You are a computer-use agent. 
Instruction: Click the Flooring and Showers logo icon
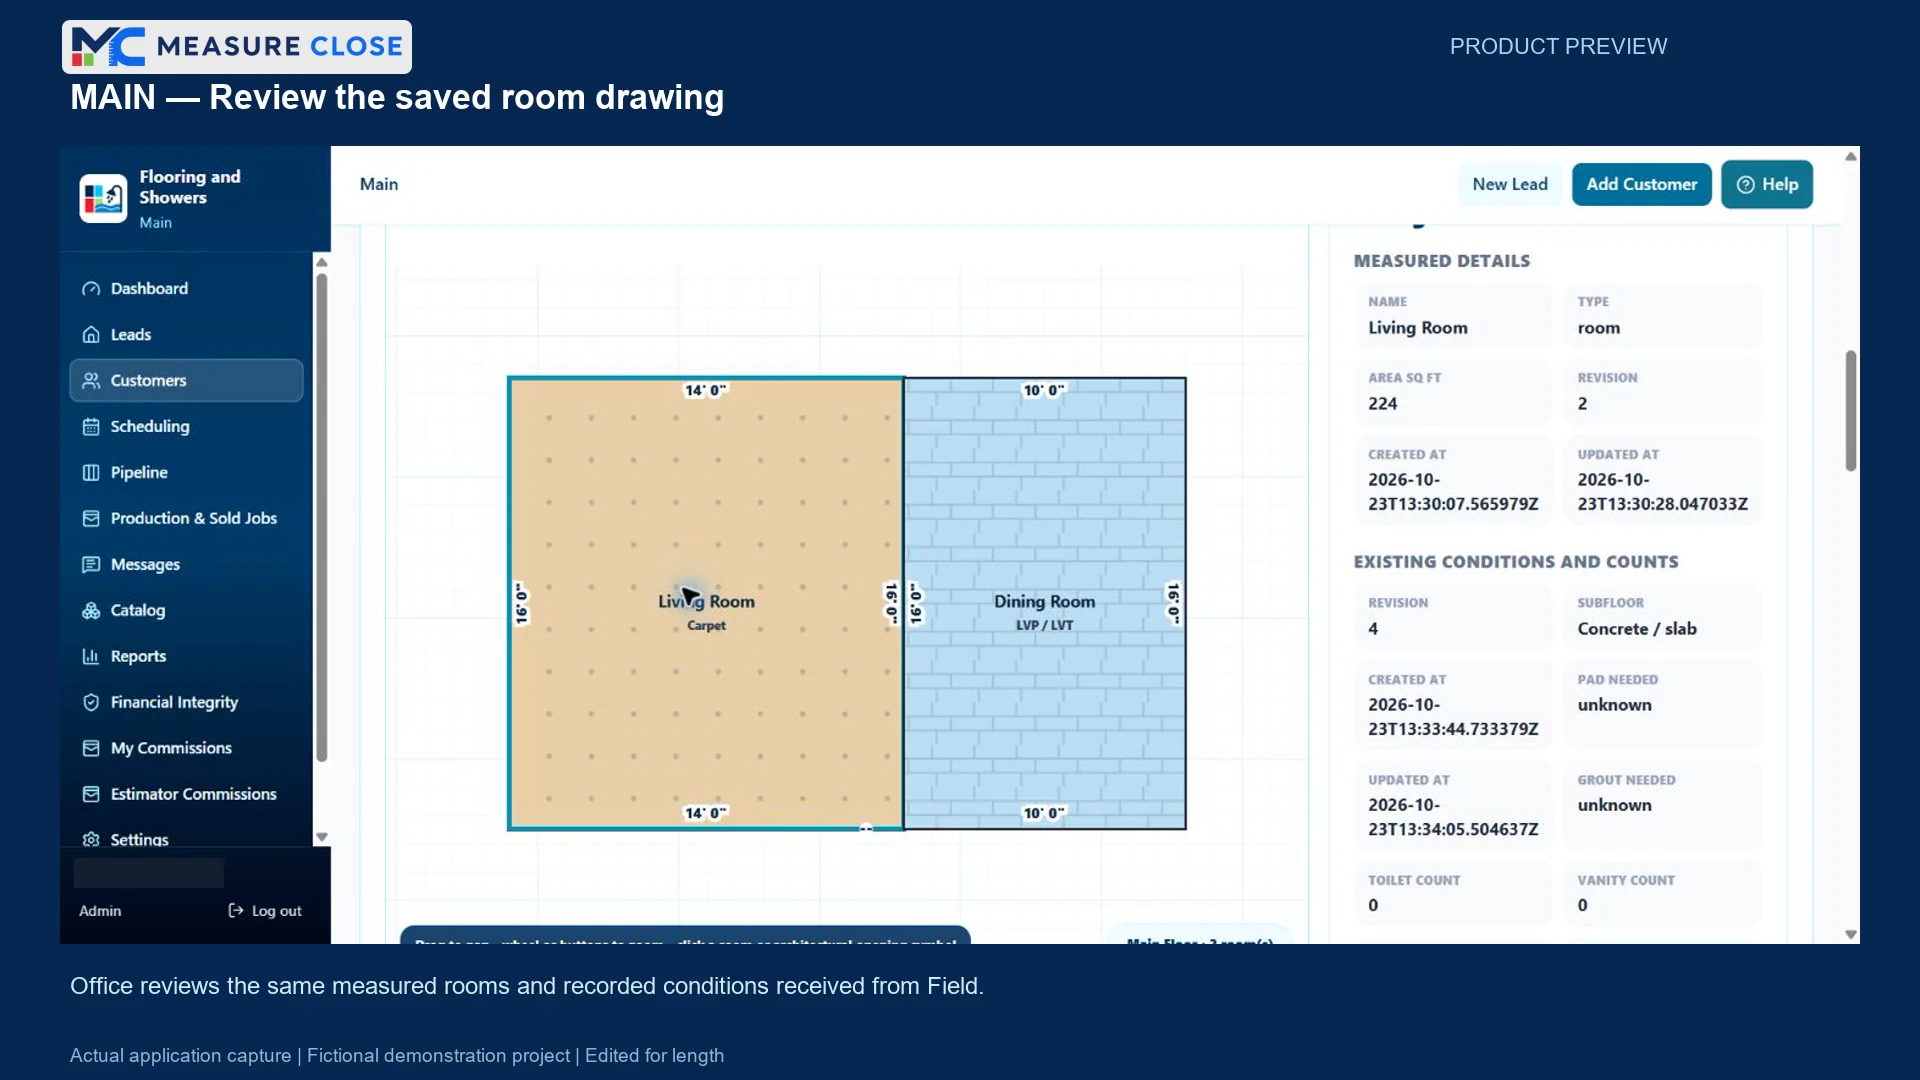click(x=104, y=198)
